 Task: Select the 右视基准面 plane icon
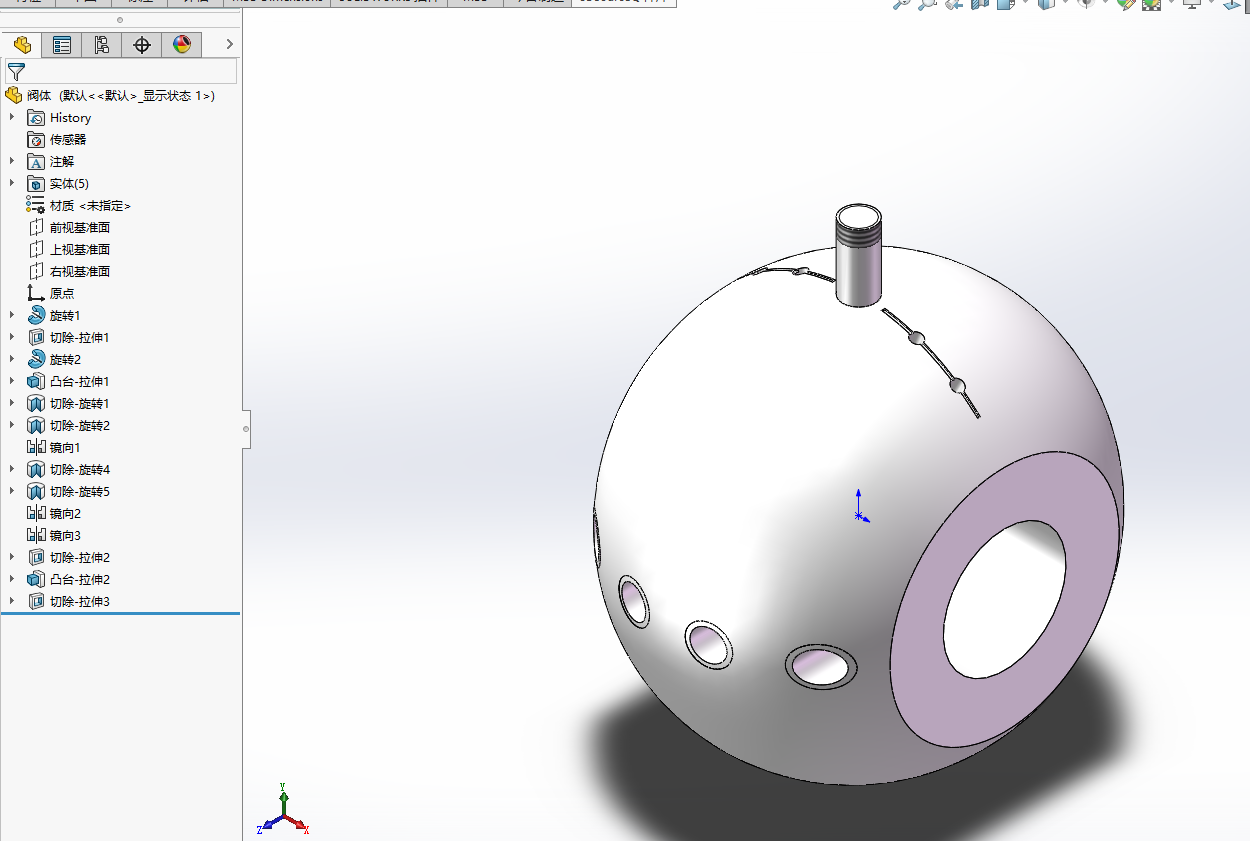tap(36, 272)
